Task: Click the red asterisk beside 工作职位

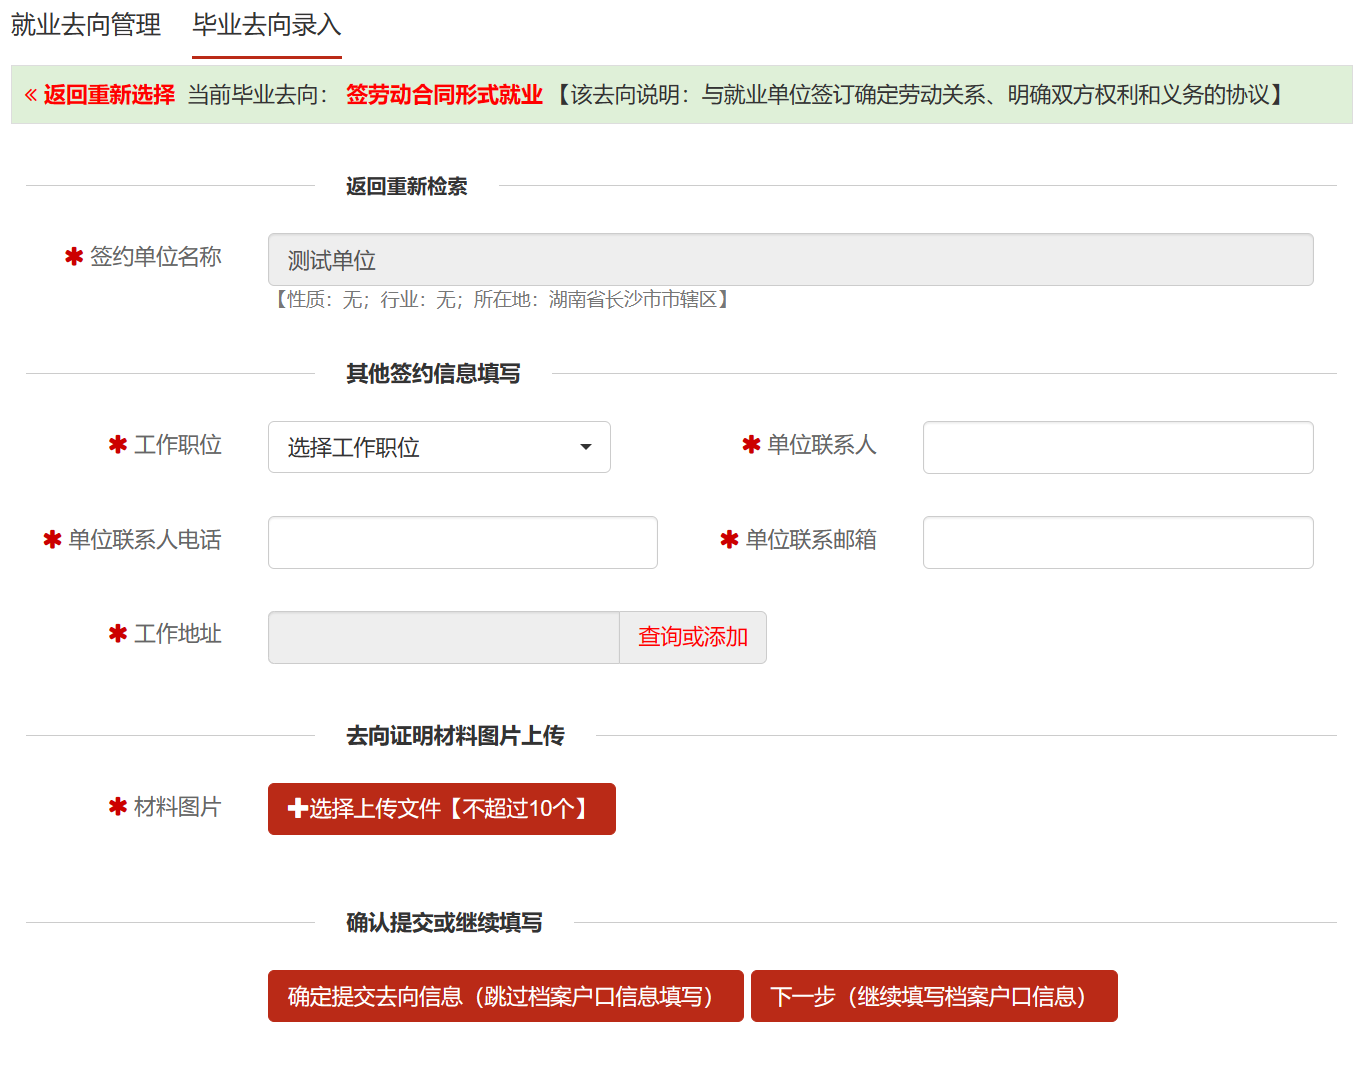Action: (118, 444)
